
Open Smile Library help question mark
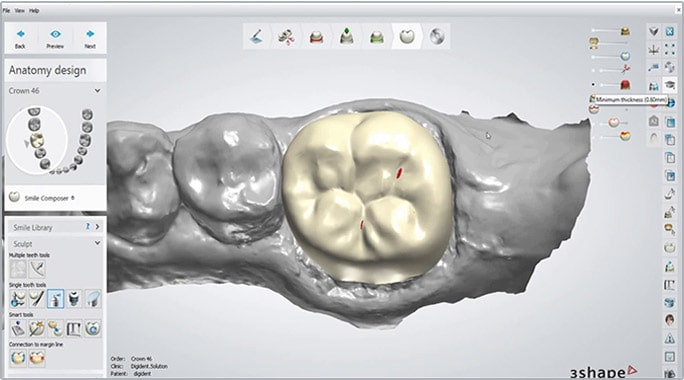(88, 226)
